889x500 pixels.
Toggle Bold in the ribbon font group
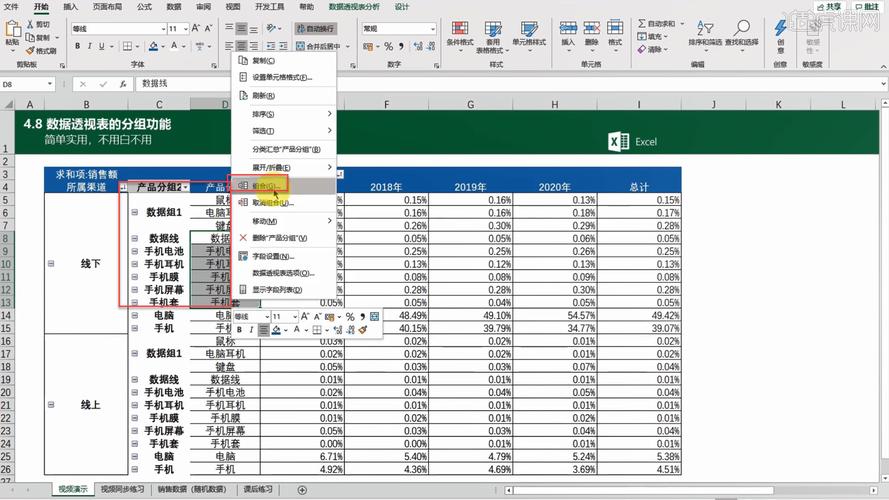tap(77, 46)
